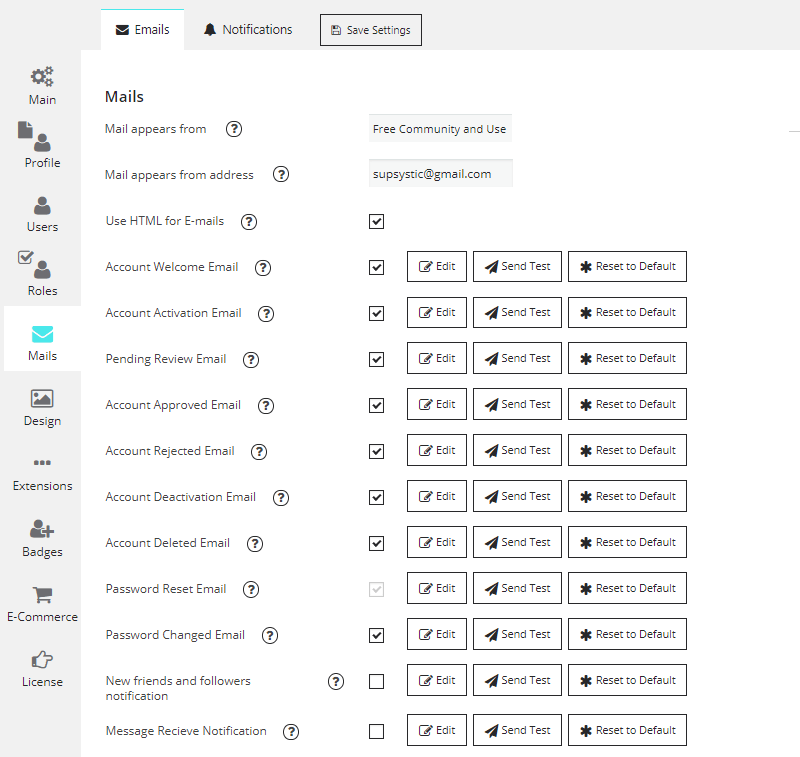800x757 pixels.
Task: Show help for Account Welcome Email
Action: tap(263, 267)
